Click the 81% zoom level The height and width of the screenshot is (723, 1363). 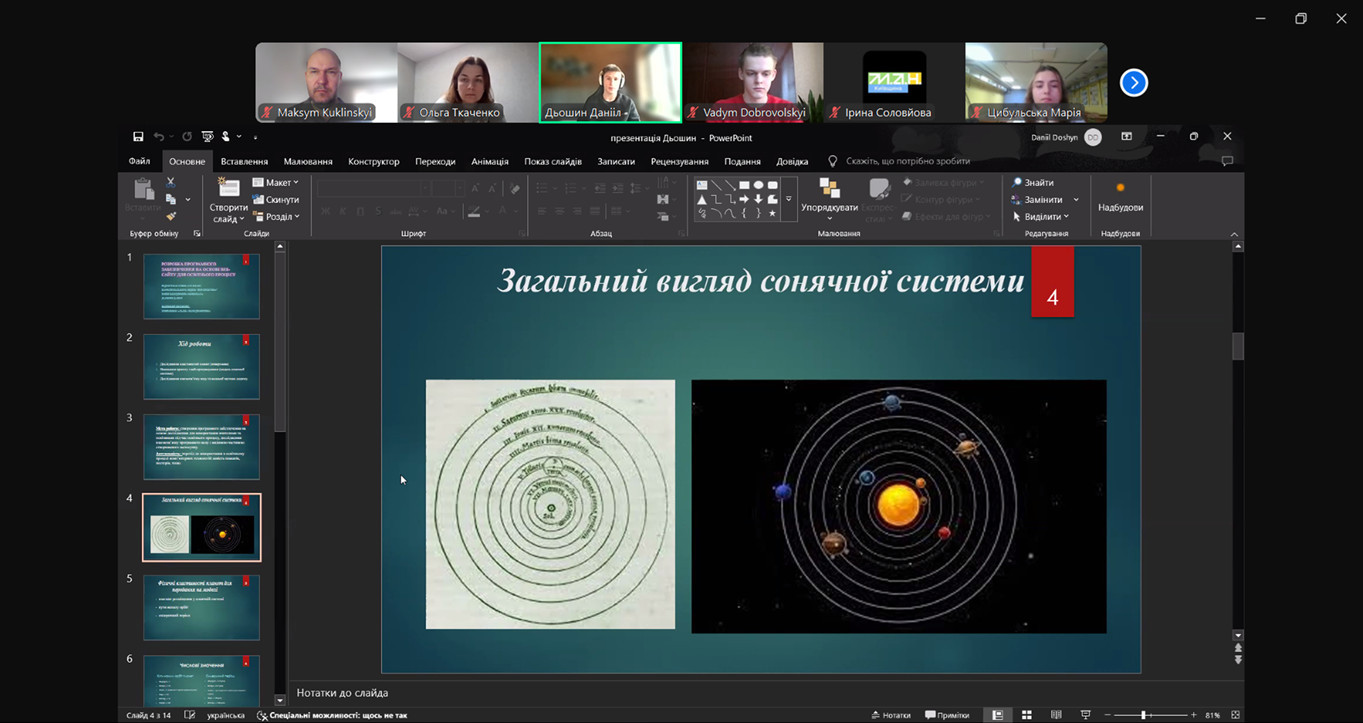1212,715
